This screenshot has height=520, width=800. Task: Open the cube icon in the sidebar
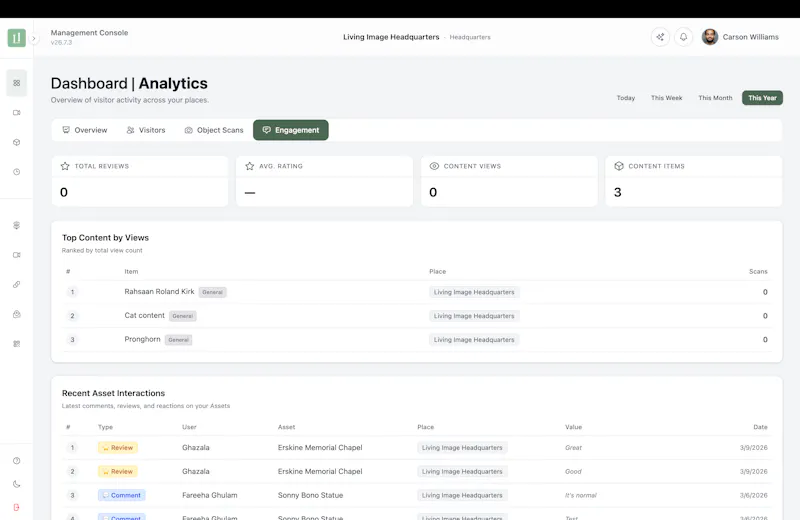16,142
